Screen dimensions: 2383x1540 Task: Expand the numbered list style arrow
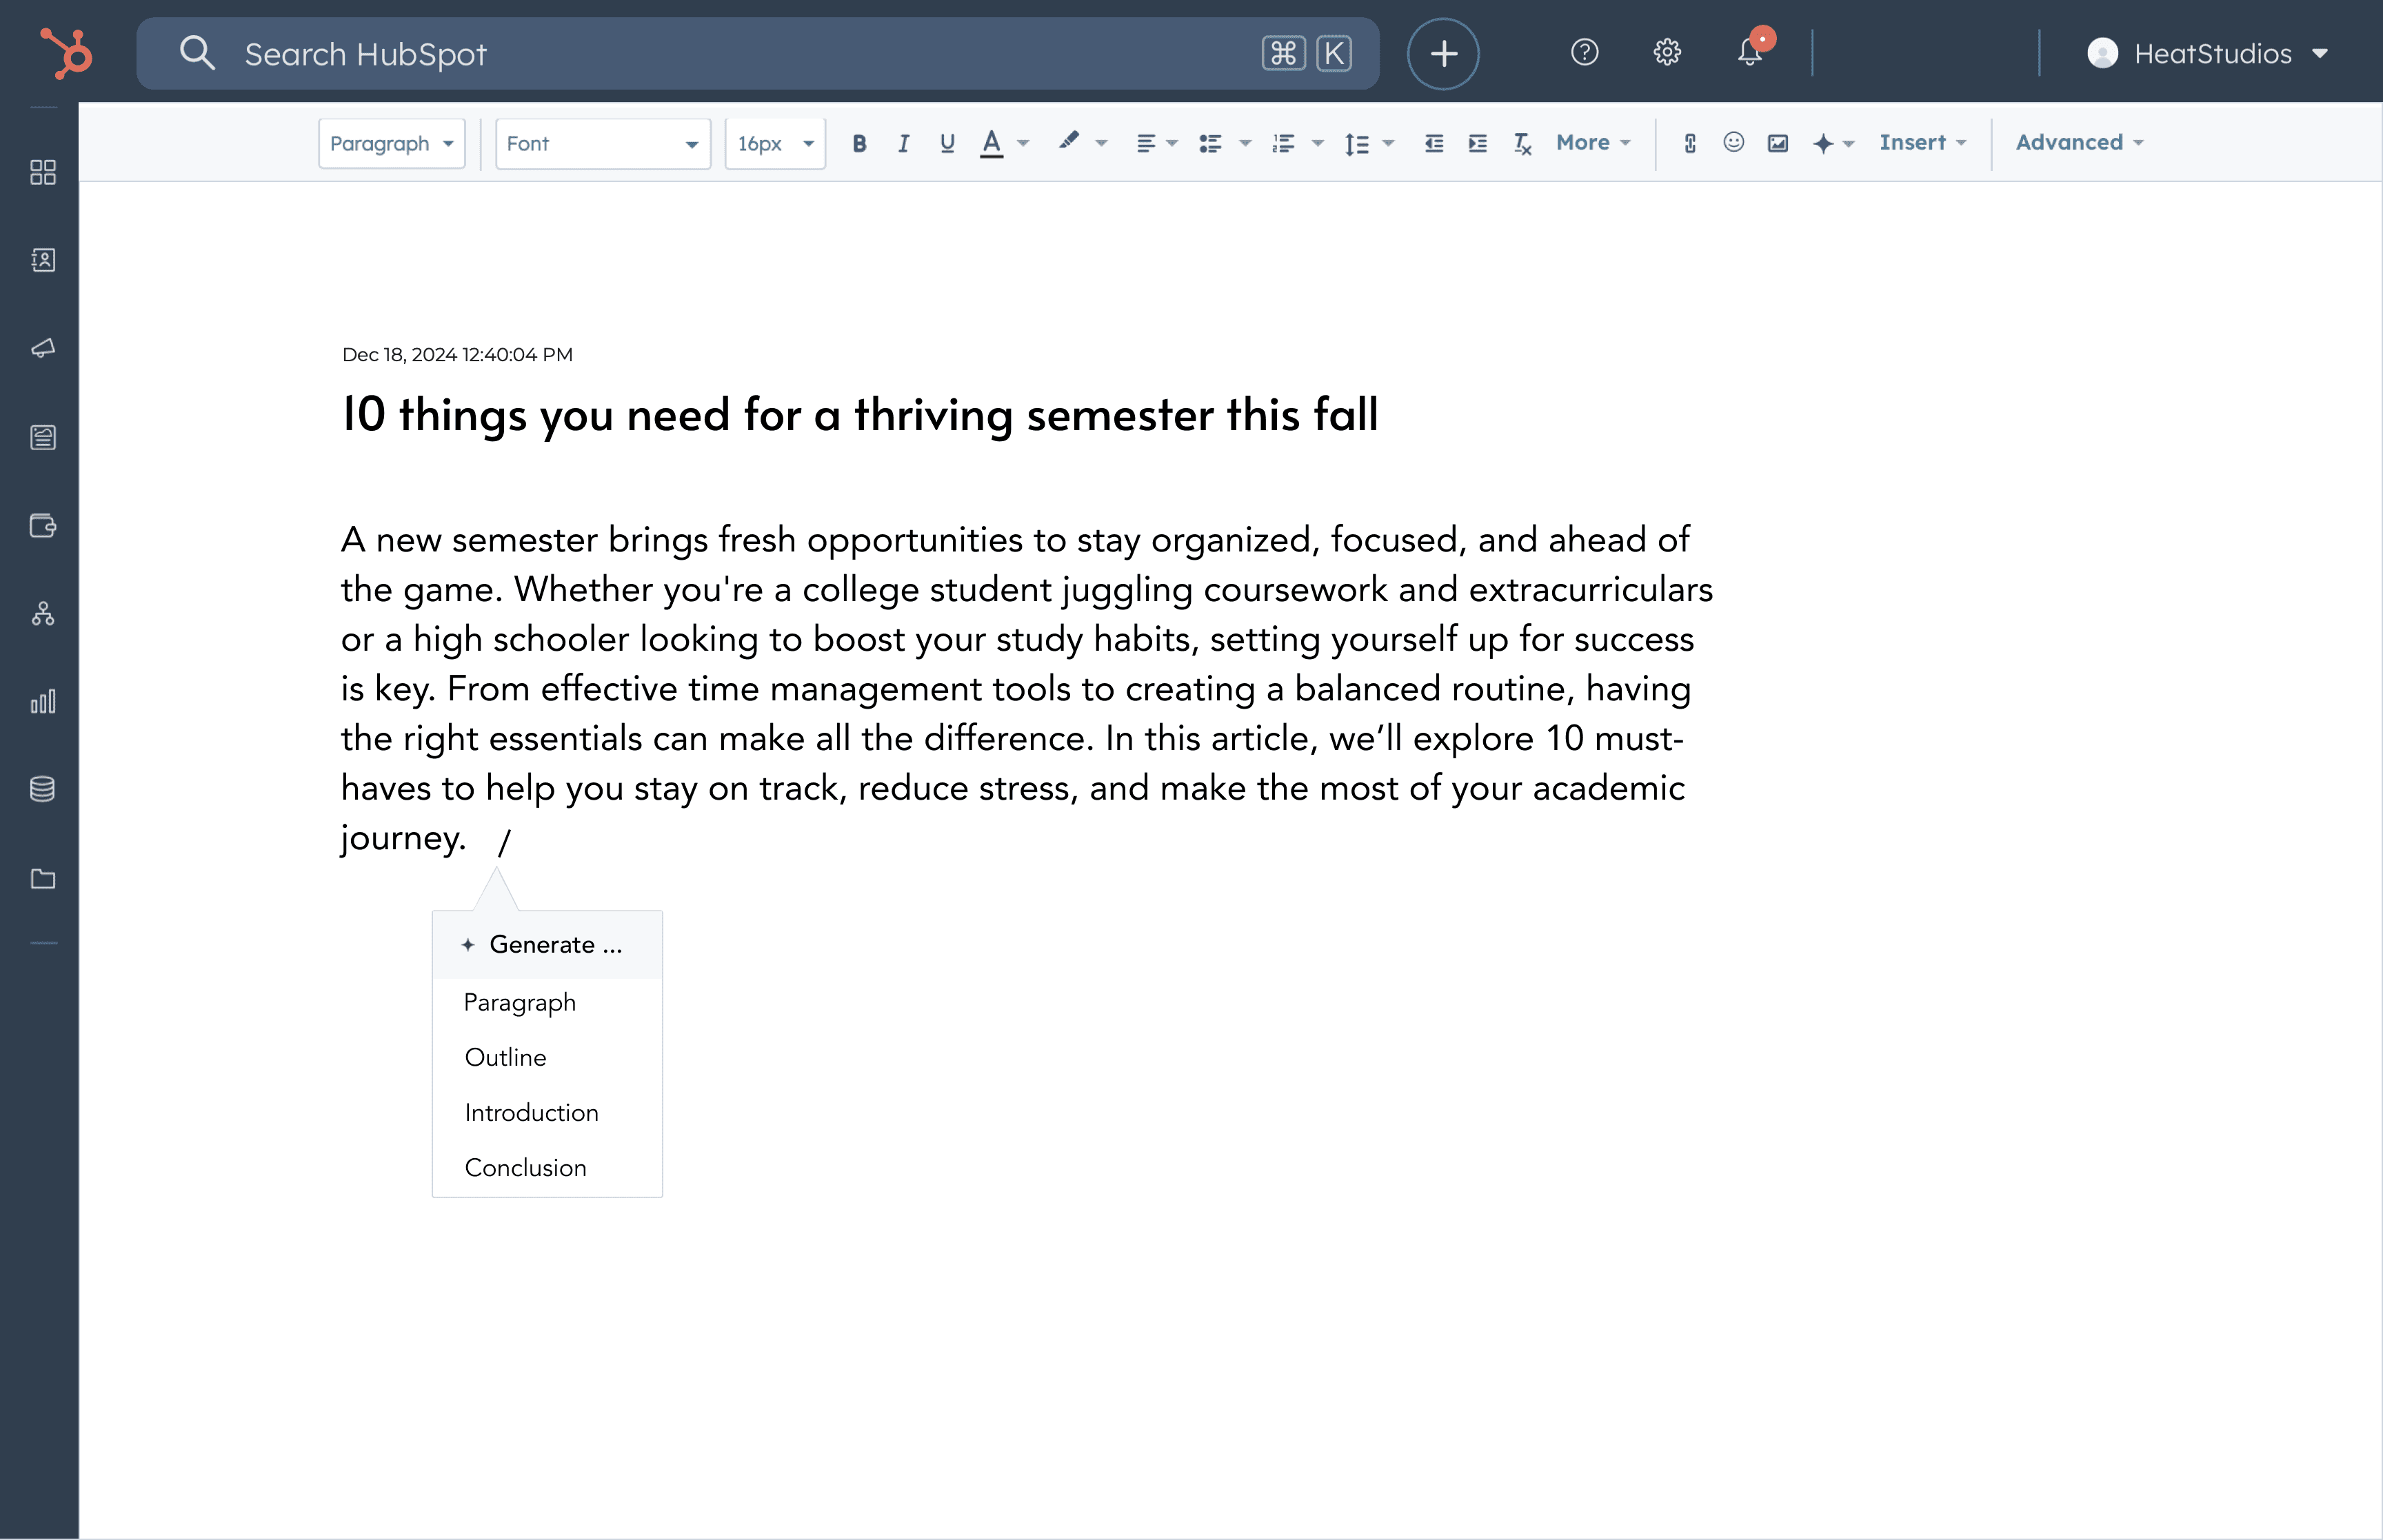click(x=1318, y=143)
